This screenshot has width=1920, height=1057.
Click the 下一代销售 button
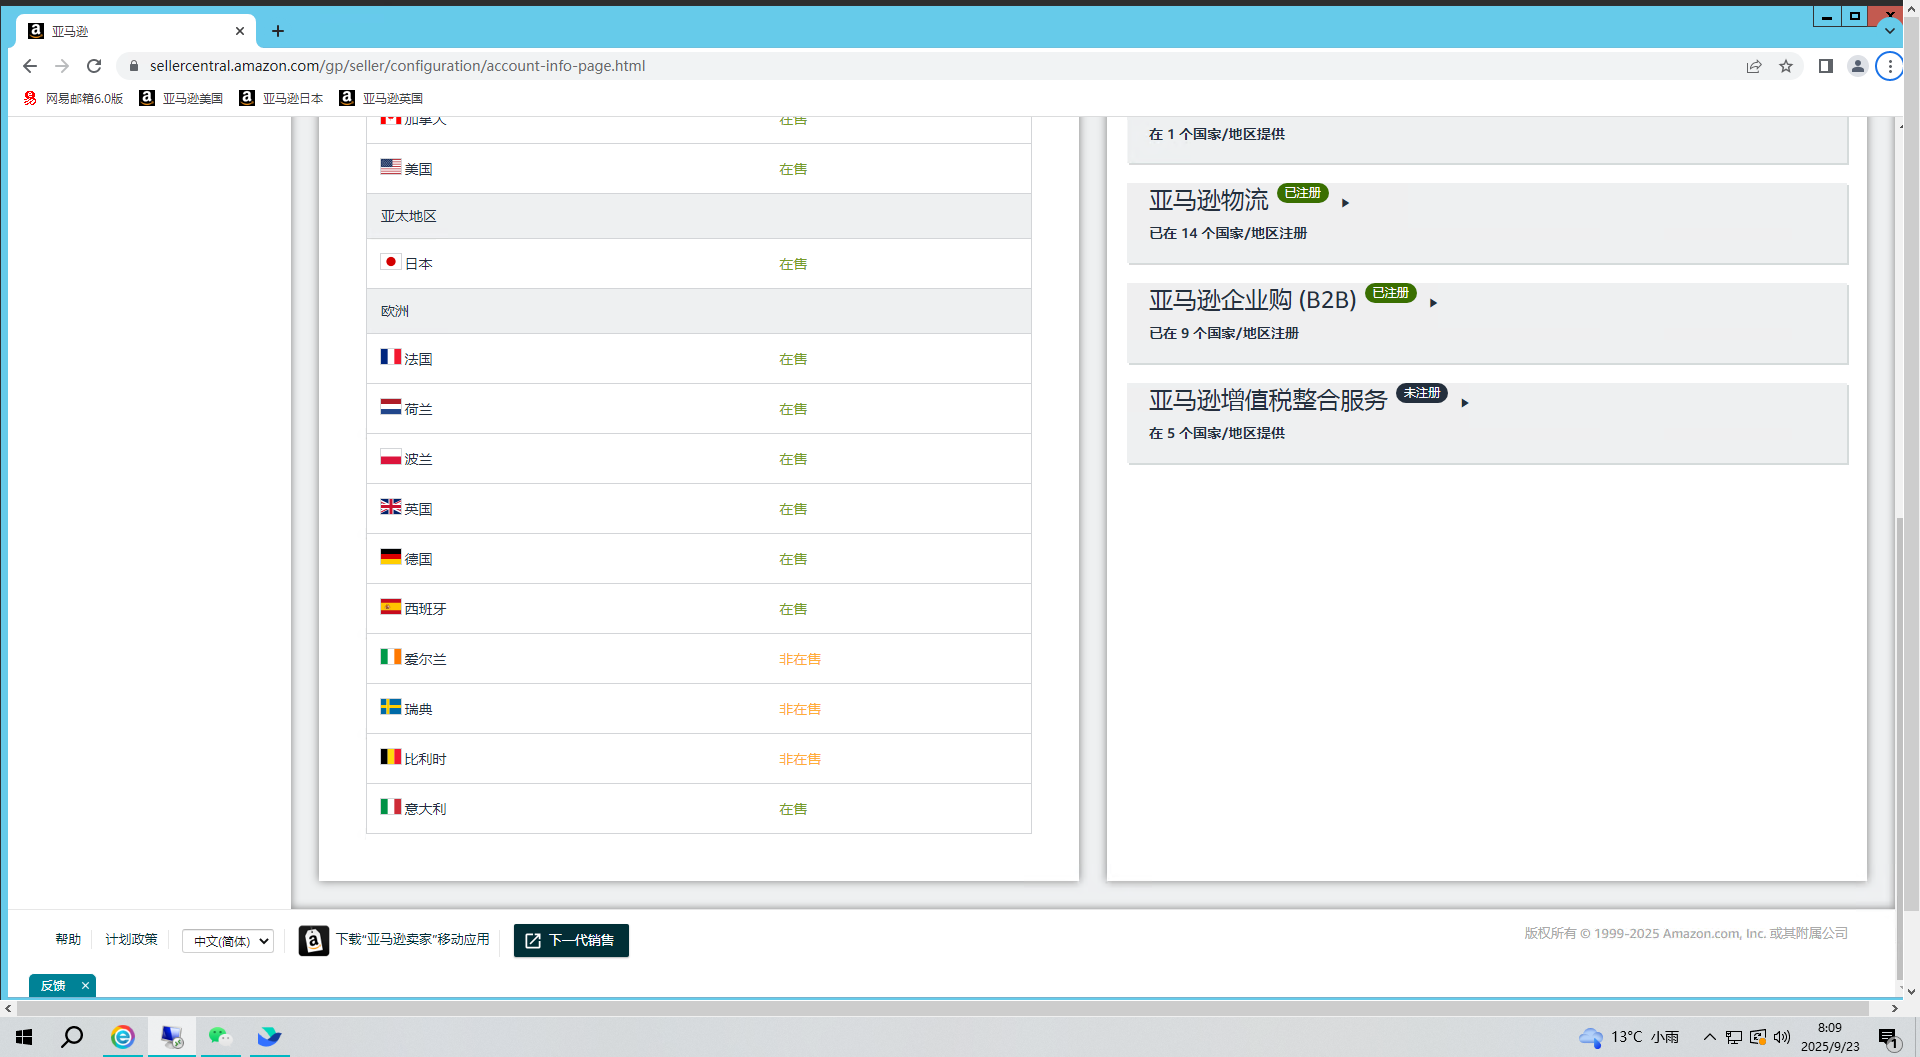click(571, 940)
